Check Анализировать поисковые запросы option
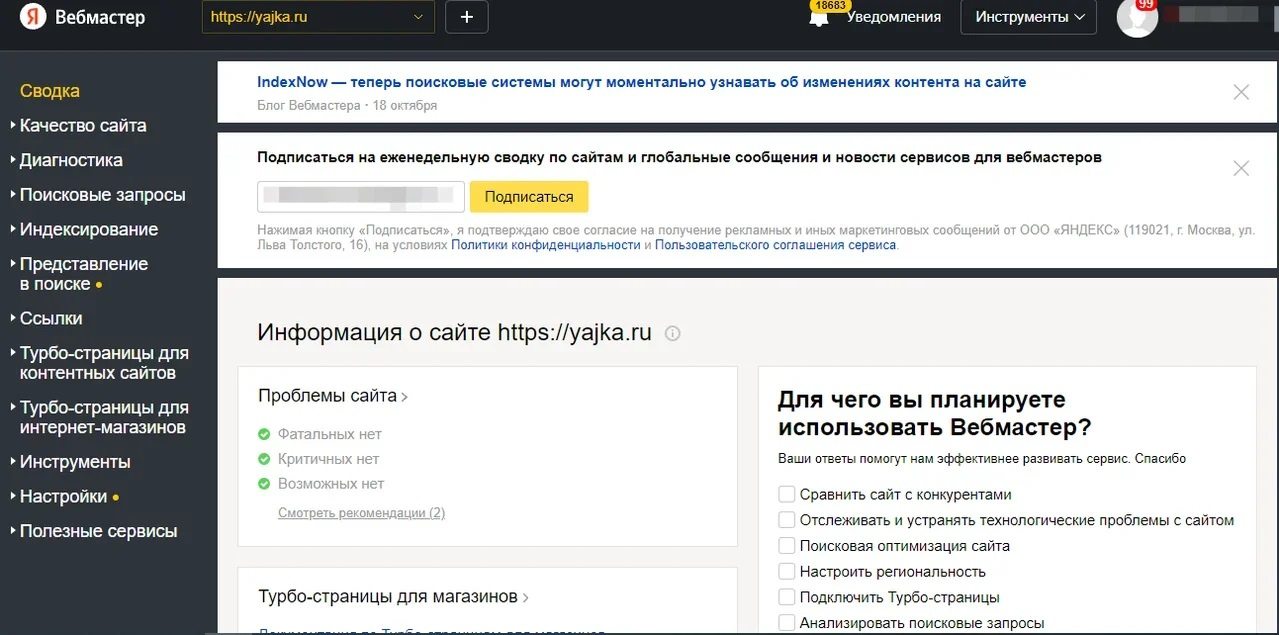This screenshot has height=635, width=1279. (787, 623)
